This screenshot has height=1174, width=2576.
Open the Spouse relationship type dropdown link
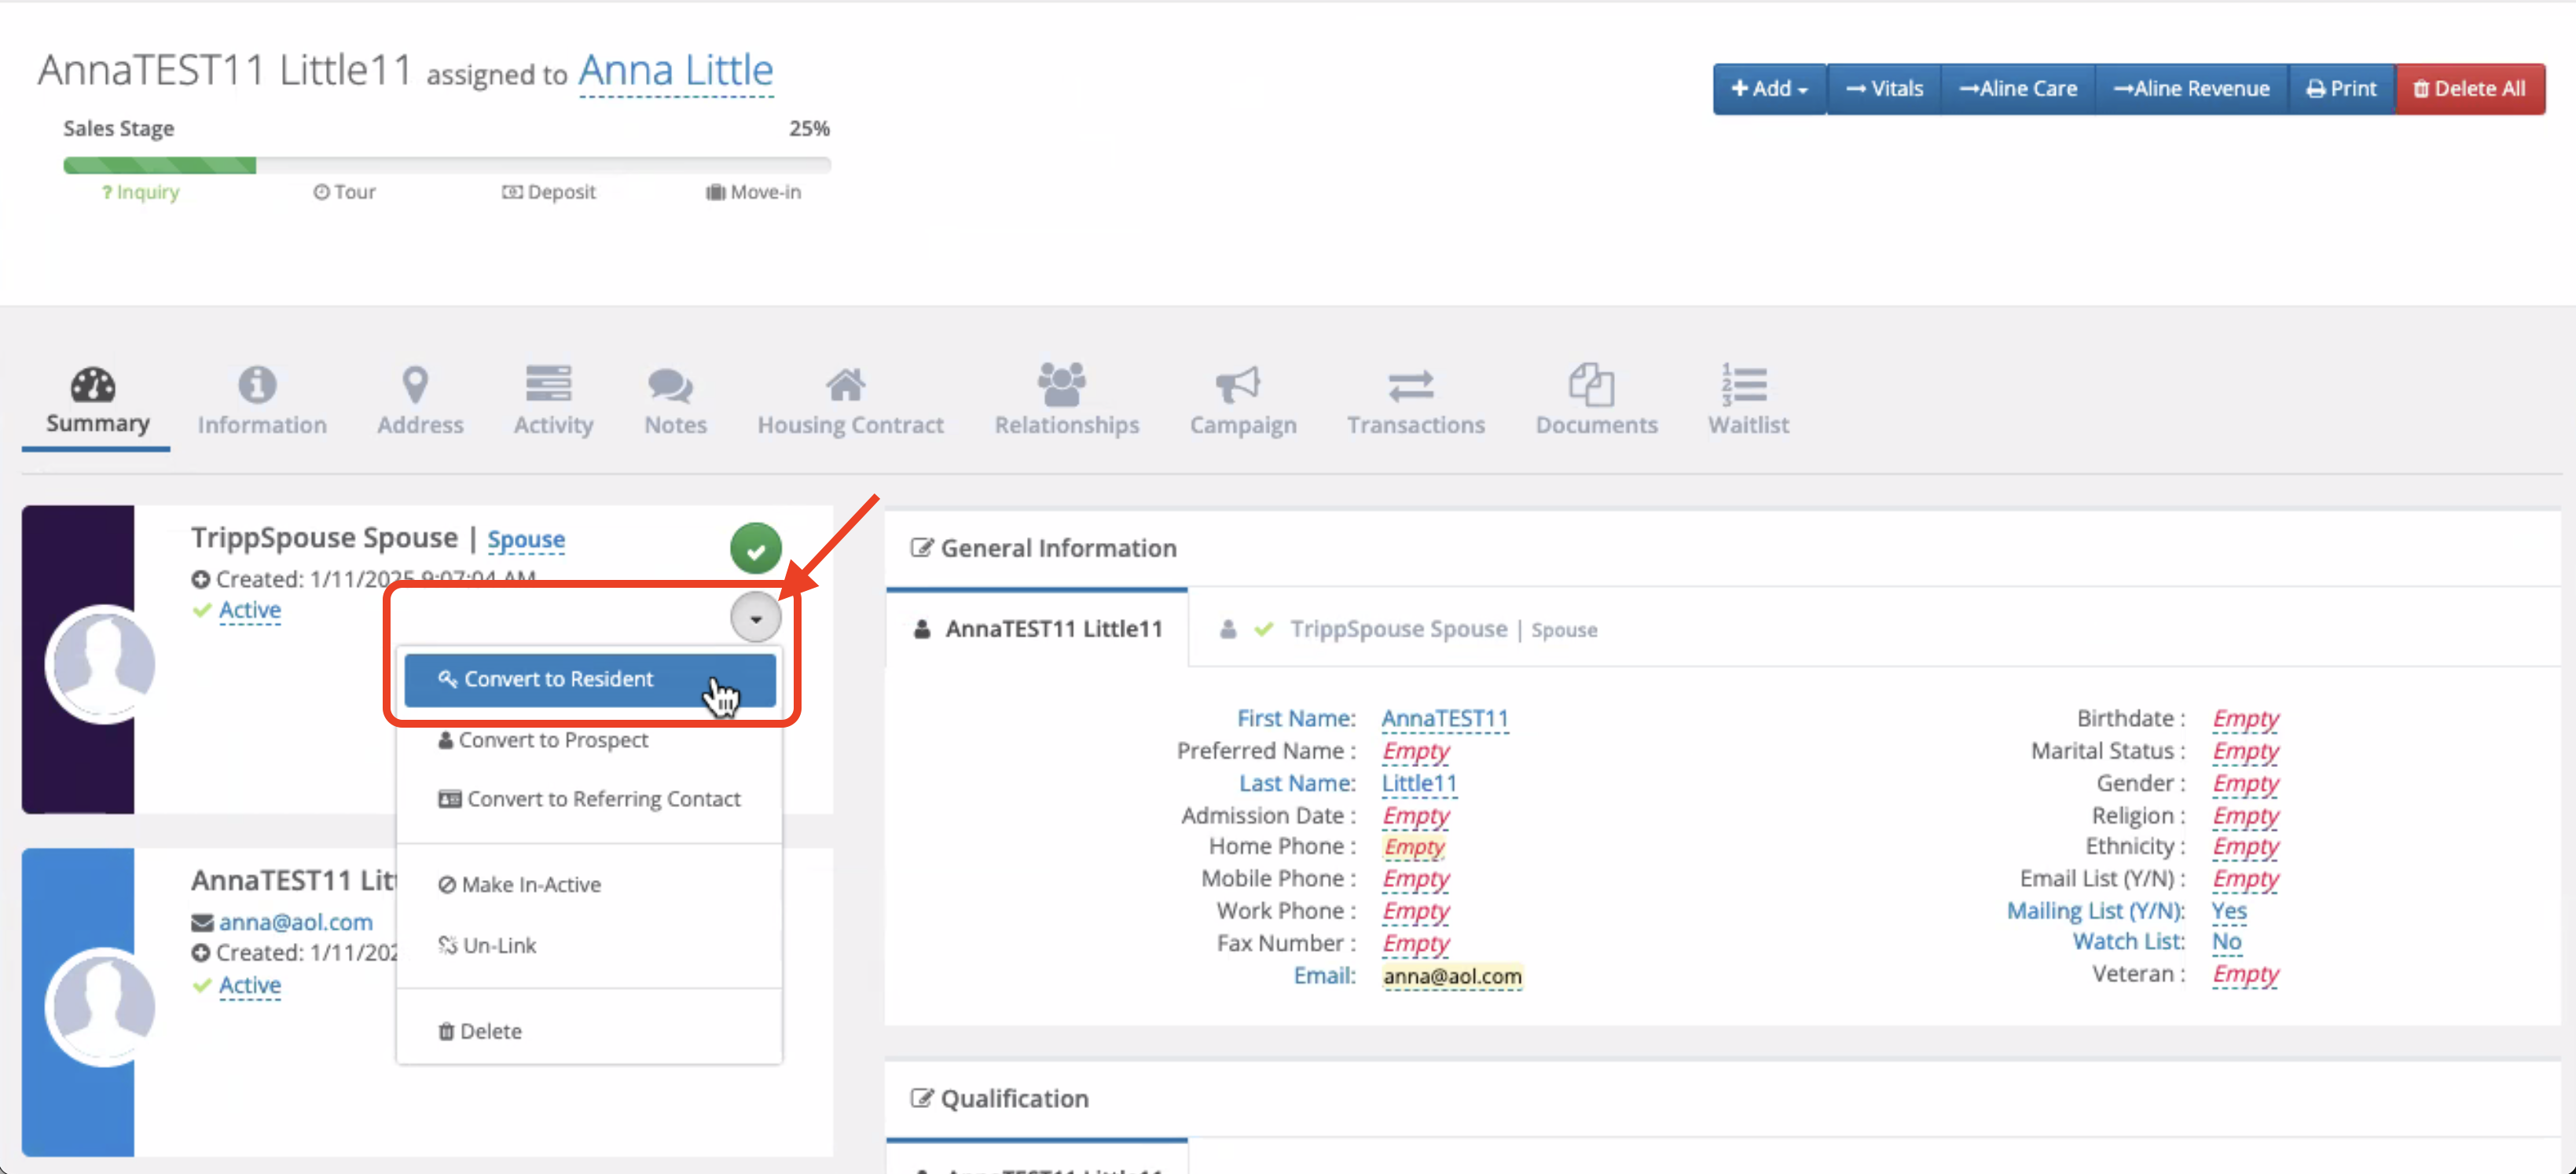526,540
